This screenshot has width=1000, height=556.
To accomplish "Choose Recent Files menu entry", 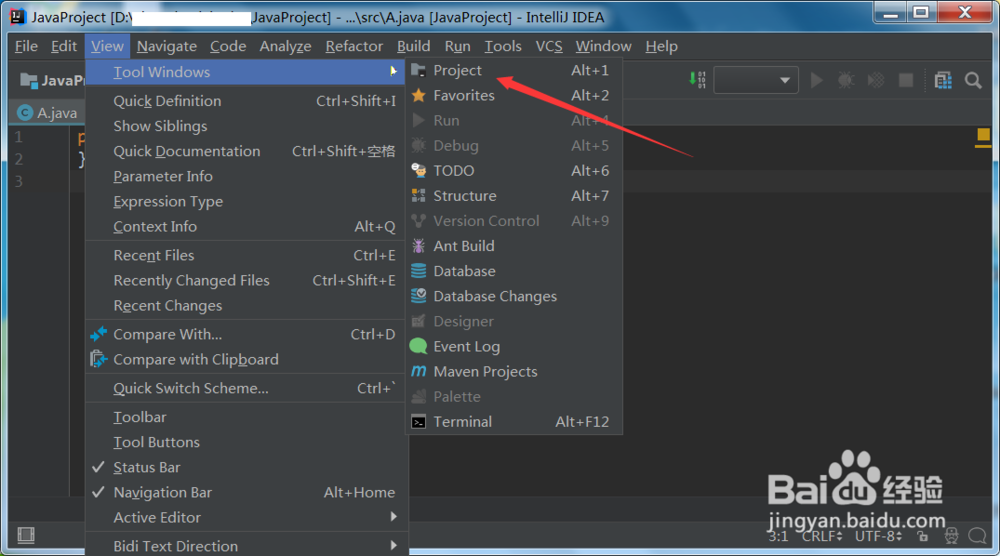I will click(246, 255).
